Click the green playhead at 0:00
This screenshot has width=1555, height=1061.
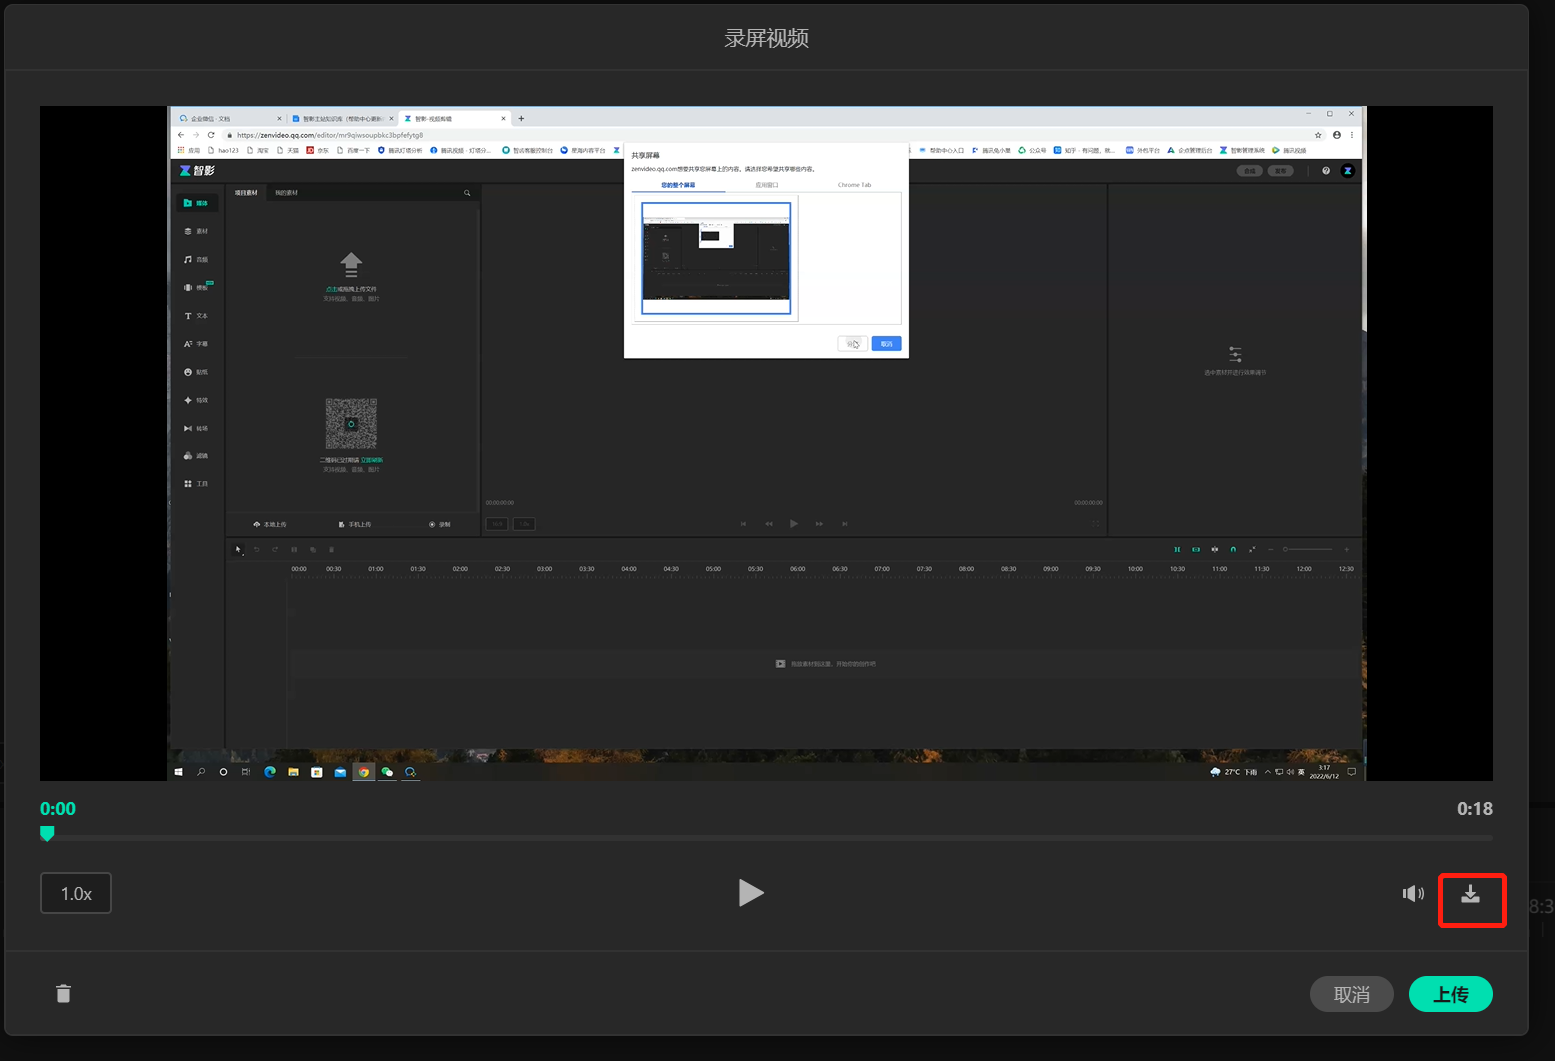pyautogui.click(x=47, y=833)
